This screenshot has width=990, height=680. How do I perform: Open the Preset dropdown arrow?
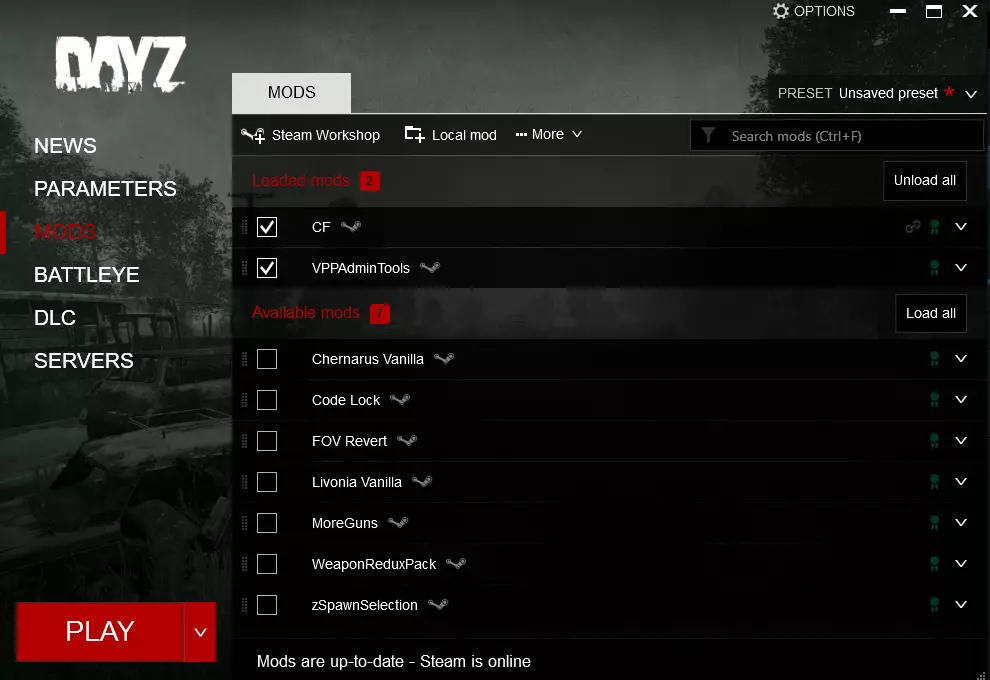971,94
